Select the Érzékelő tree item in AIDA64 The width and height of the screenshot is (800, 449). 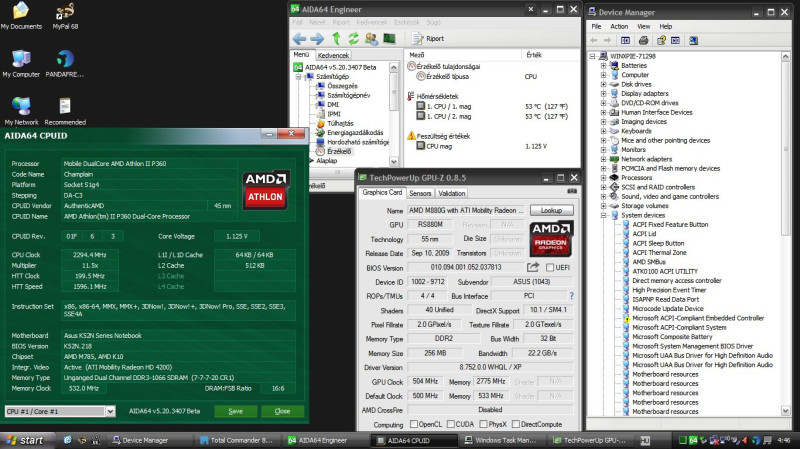tap(339, 152)
